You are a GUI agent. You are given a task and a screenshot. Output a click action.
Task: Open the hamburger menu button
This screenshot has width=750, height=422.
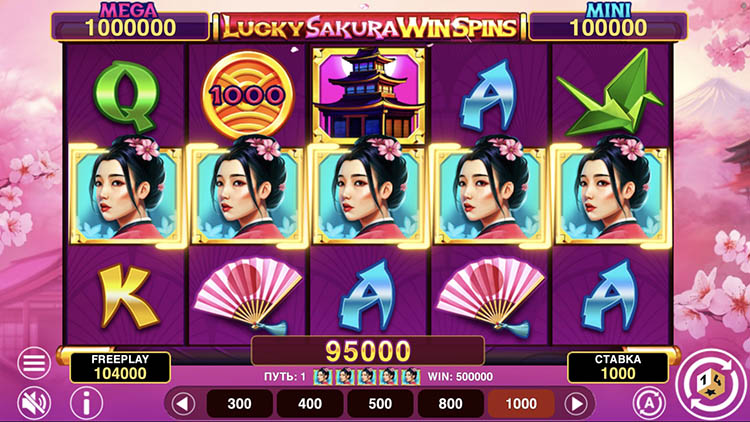[34, 364]
